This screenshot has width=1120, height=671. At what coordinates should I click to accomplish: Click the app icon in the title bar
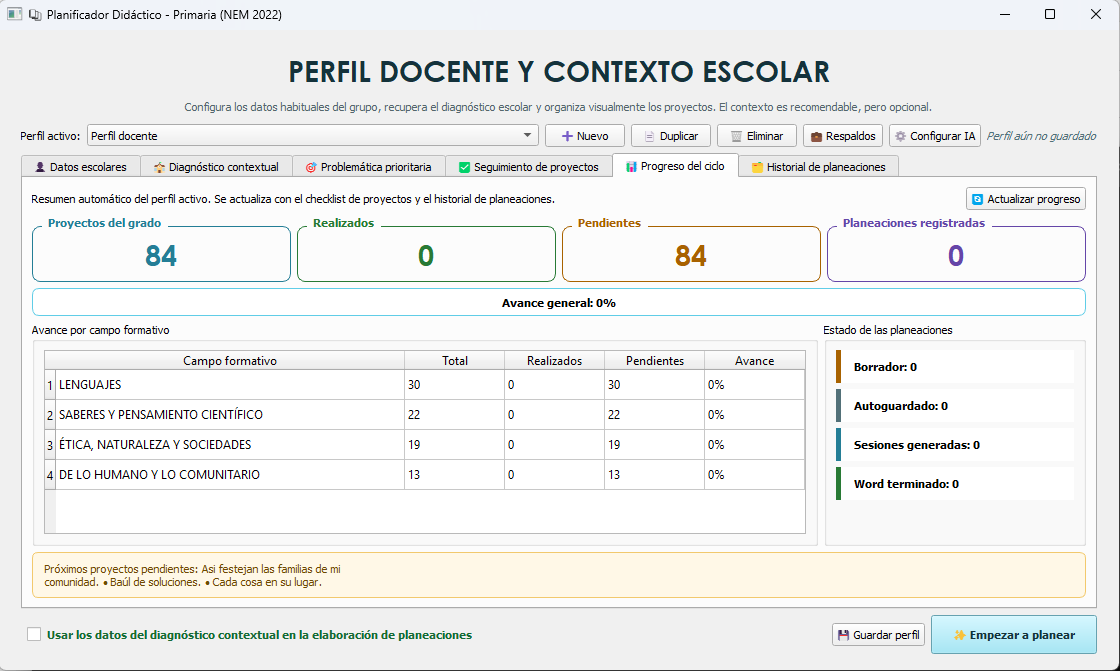[x=14, y=14]
